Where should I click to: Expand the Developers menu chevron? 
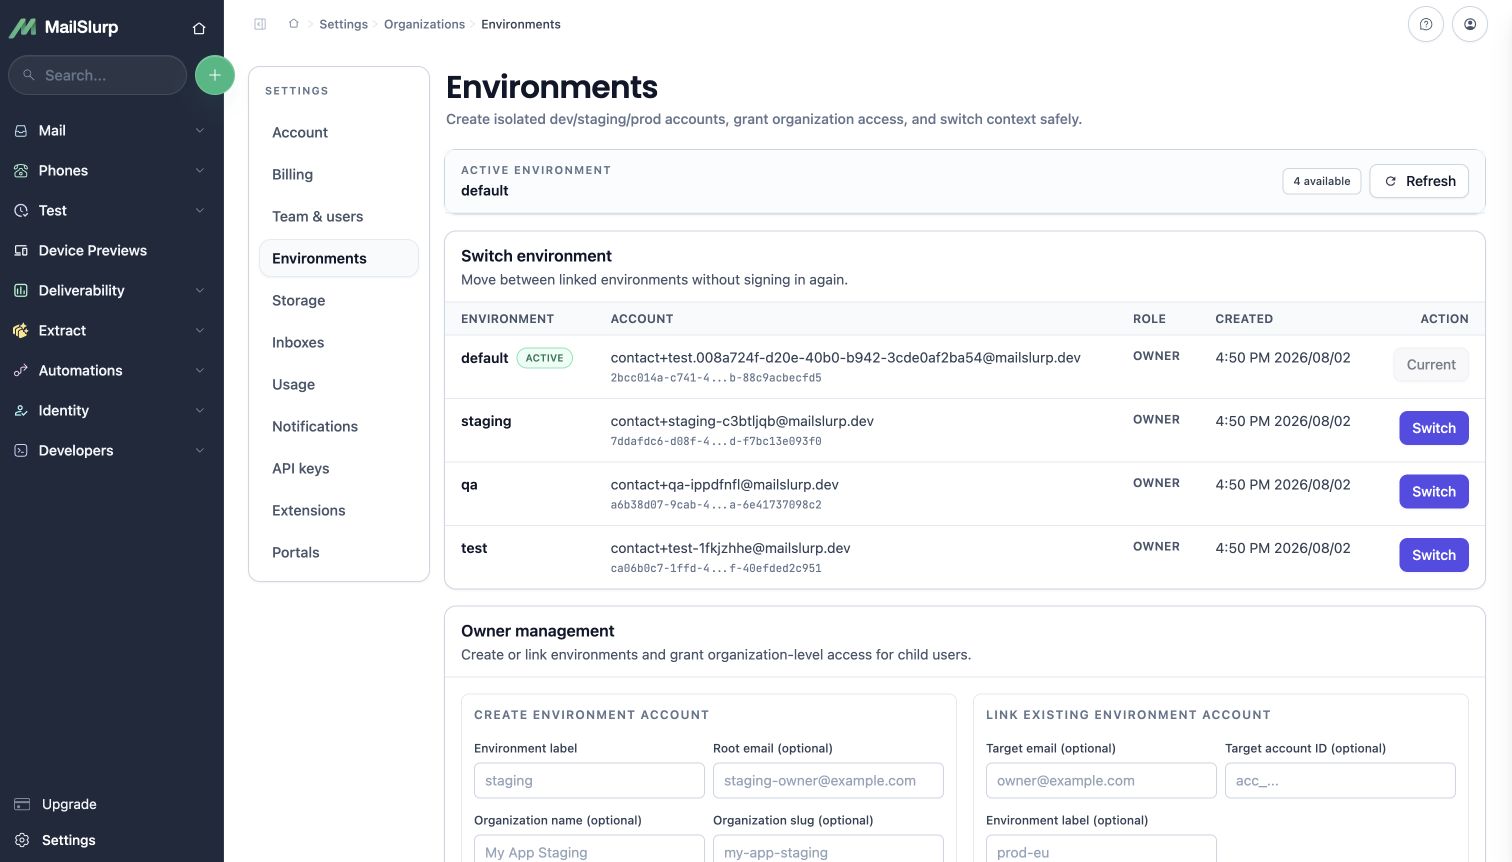click(x=200, y=450)
